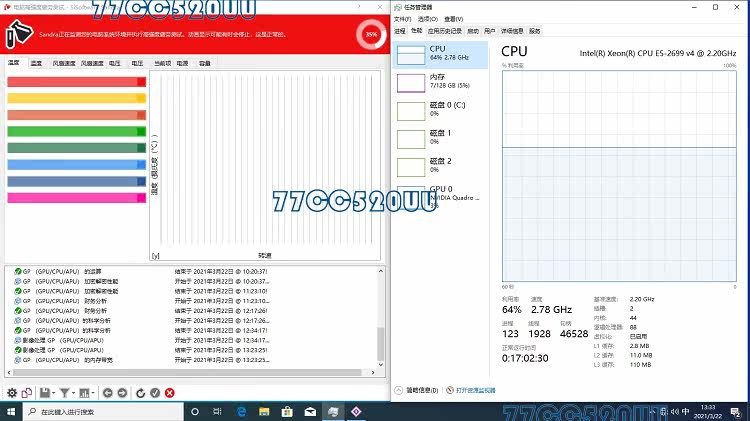This screenshot has height=421, width=750.
Task: Open the chart icon's dropdown arrow
Action: (x=93, y=393)
